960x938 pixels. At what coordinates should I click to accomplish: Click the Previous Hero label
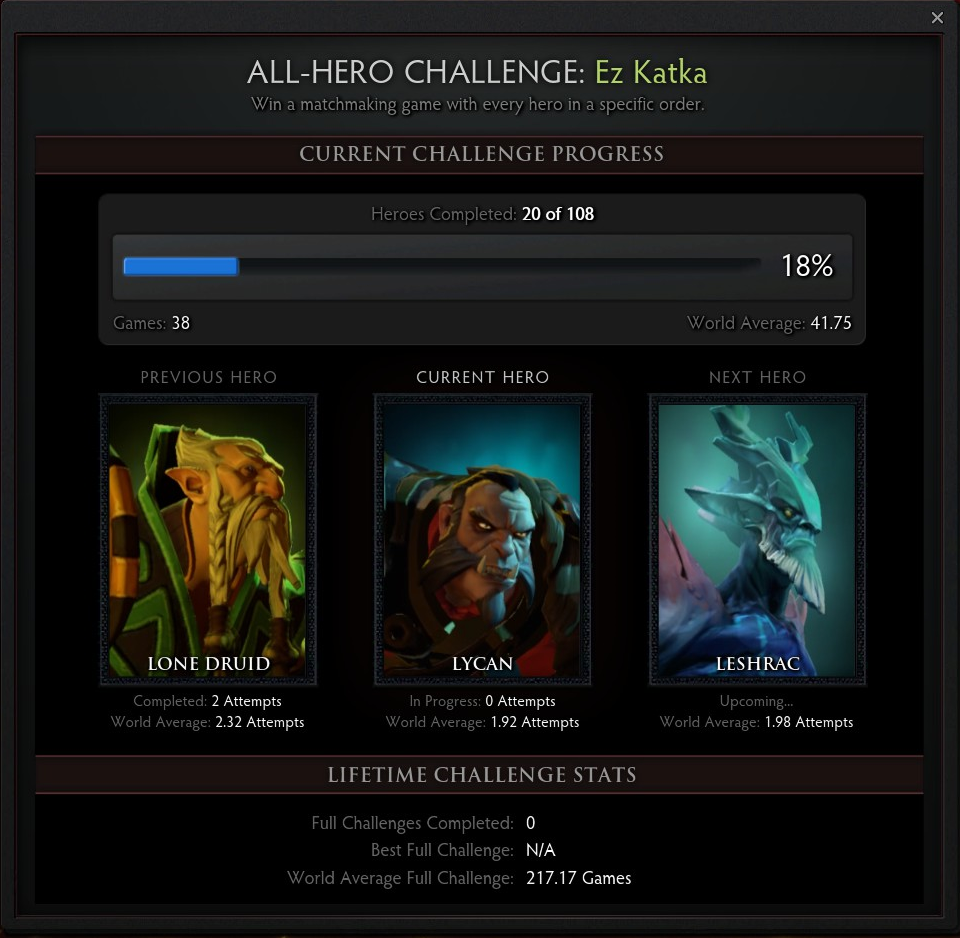(208, 377)
